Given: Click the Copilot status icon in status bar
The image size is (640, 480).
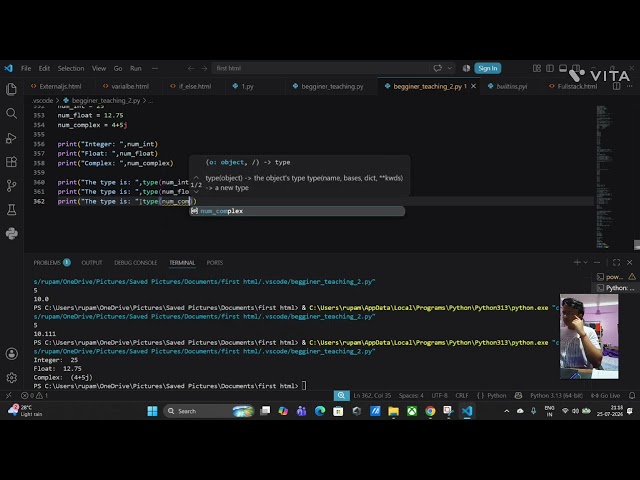Looking at the screenshot, I should (x=518, y=396).
